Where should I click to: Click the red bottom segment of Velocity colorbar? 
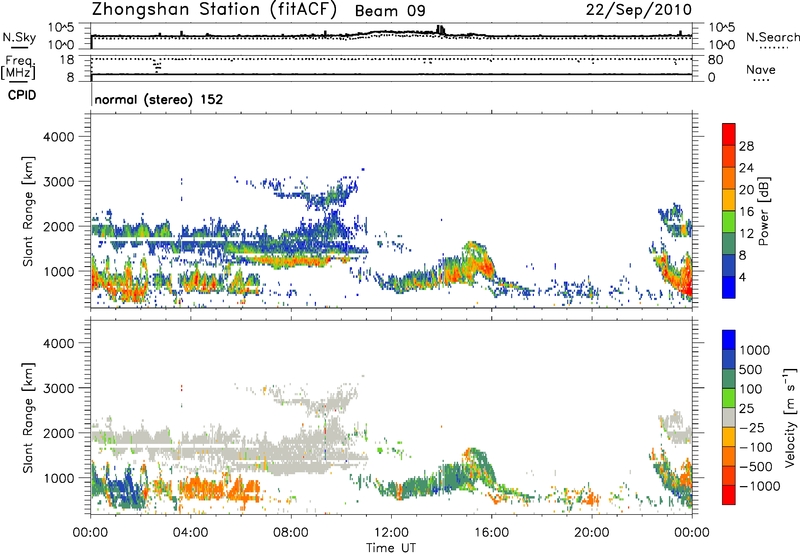pos(729,495)
